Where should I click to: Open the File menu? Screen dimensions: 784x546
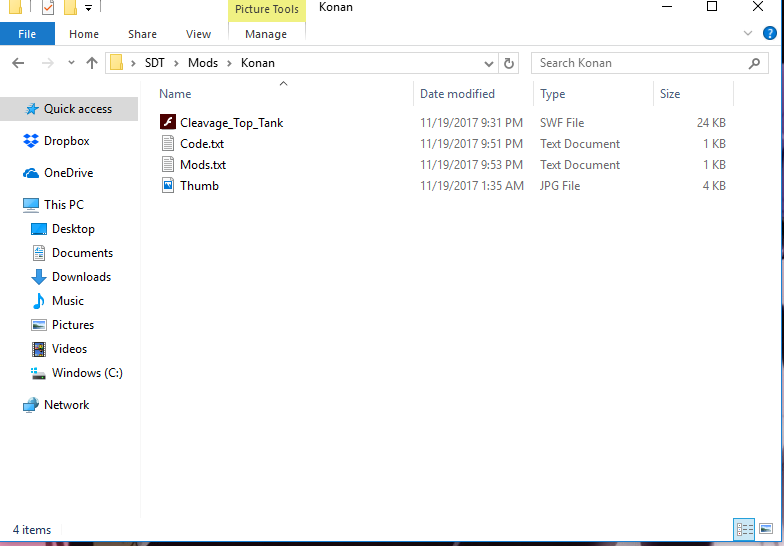pos(27,34)
